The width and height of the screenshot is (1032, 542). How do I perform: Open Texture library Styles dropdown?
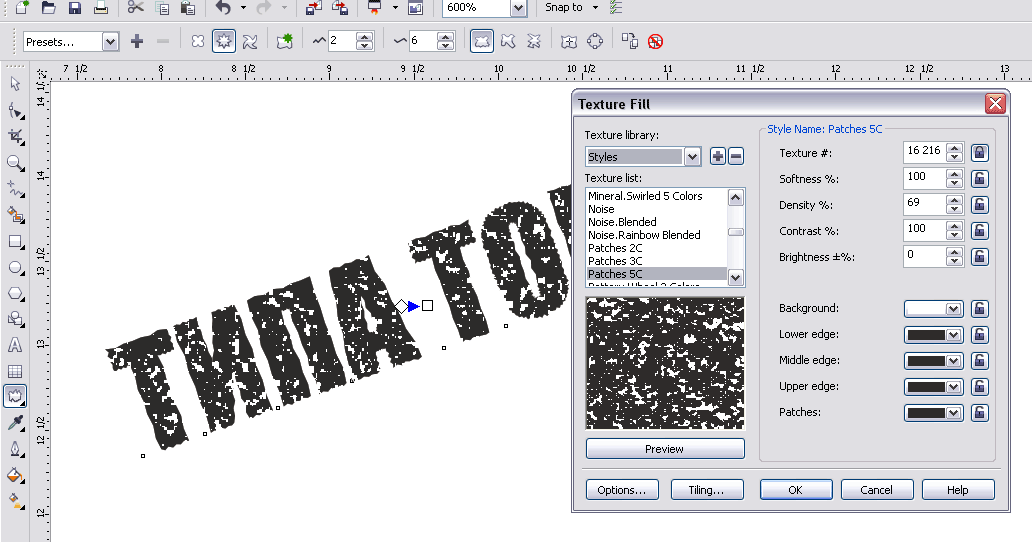tap(692, 157)
